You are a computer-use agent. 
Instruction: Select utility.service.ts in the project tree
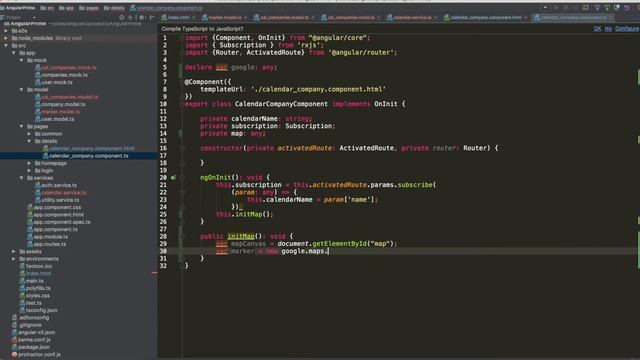pyautogui.click(x=60, y=200)
